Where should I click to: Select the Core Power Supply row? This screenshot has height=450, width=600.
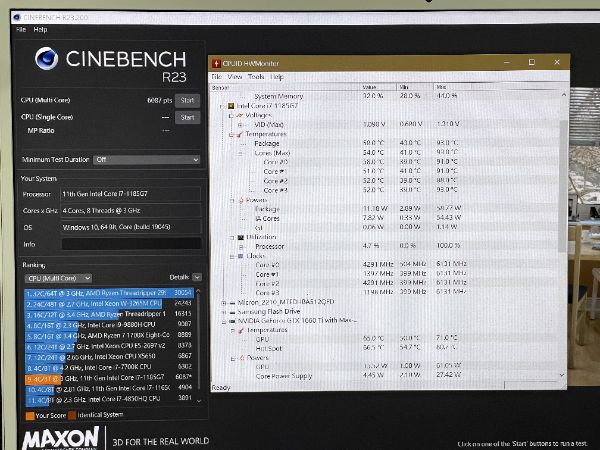386,376
